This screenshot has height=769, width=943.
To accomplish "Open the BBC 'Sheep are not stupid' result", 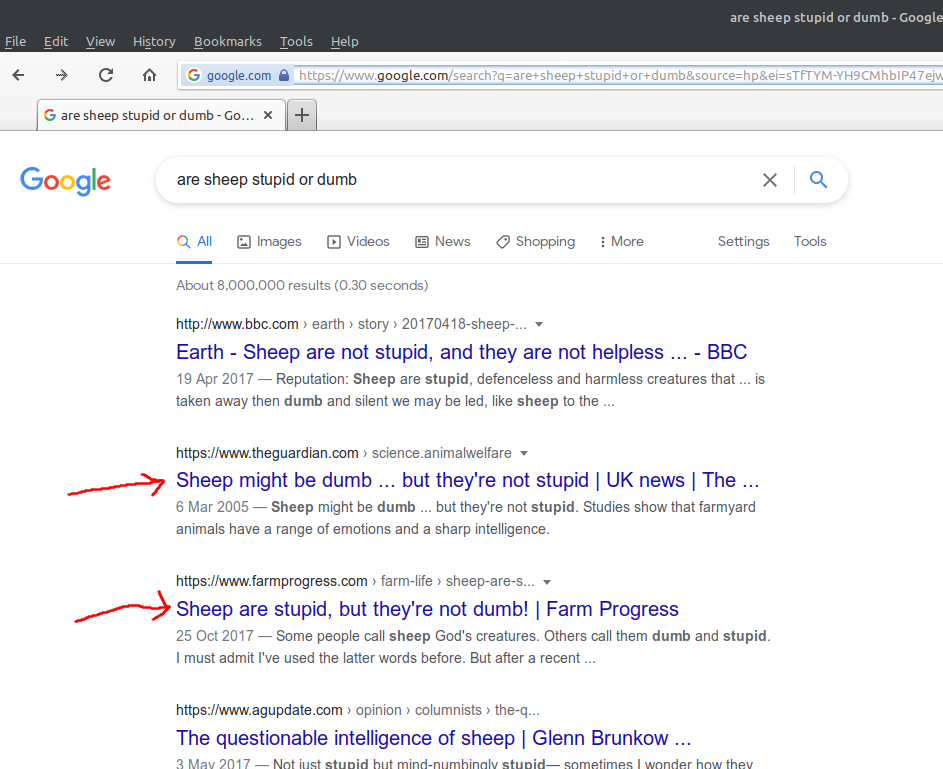I will pos(461,352).
